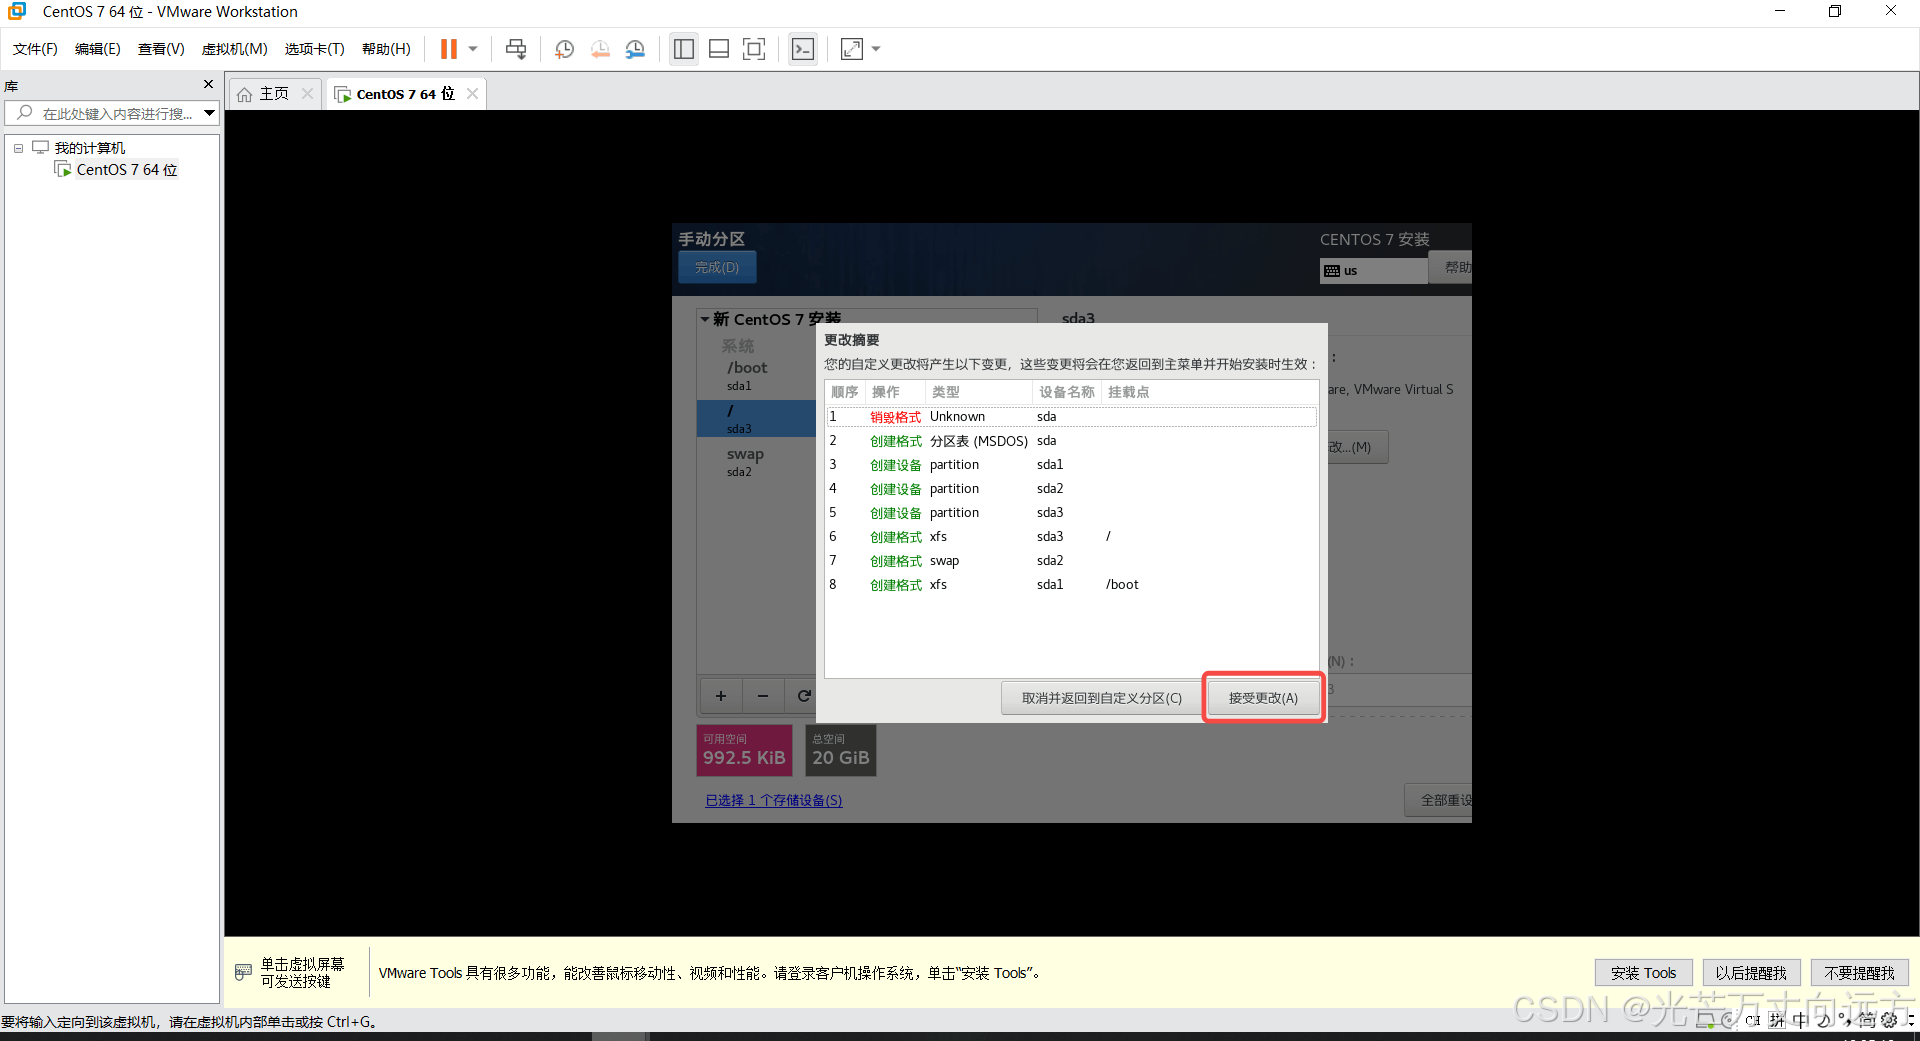
Task: Click the stretch guest display icon
Action: 852,49
